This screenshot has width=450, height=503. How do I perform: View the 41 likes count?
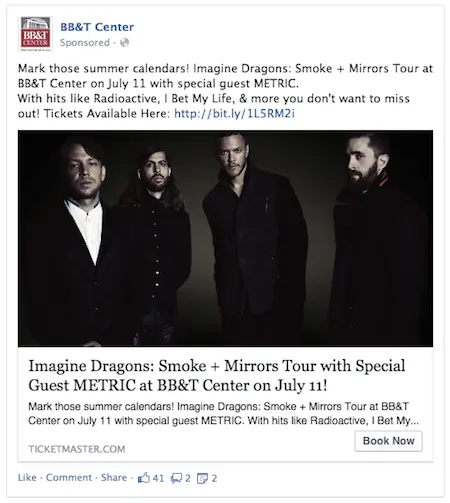pyautogui.click(x=158, y=478)
